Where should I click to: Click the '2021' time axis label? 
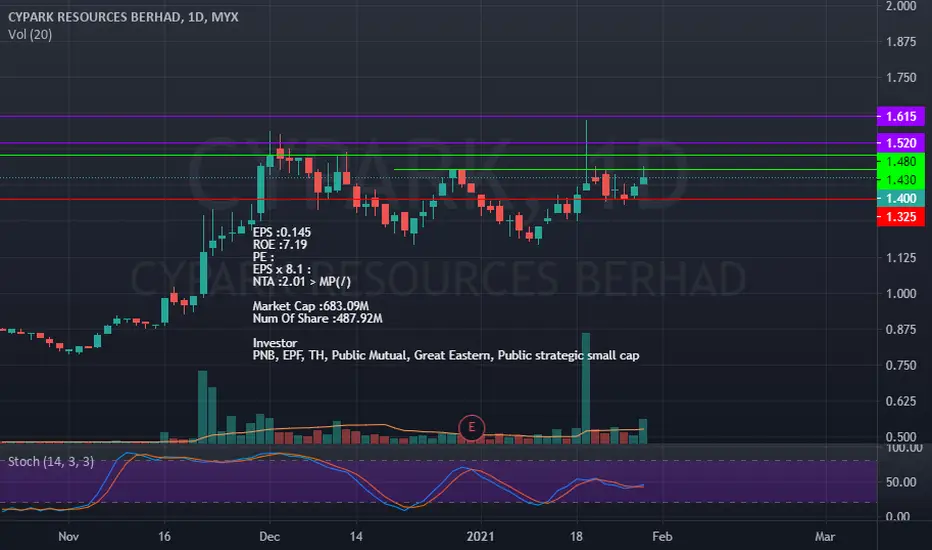click(480, 536)
